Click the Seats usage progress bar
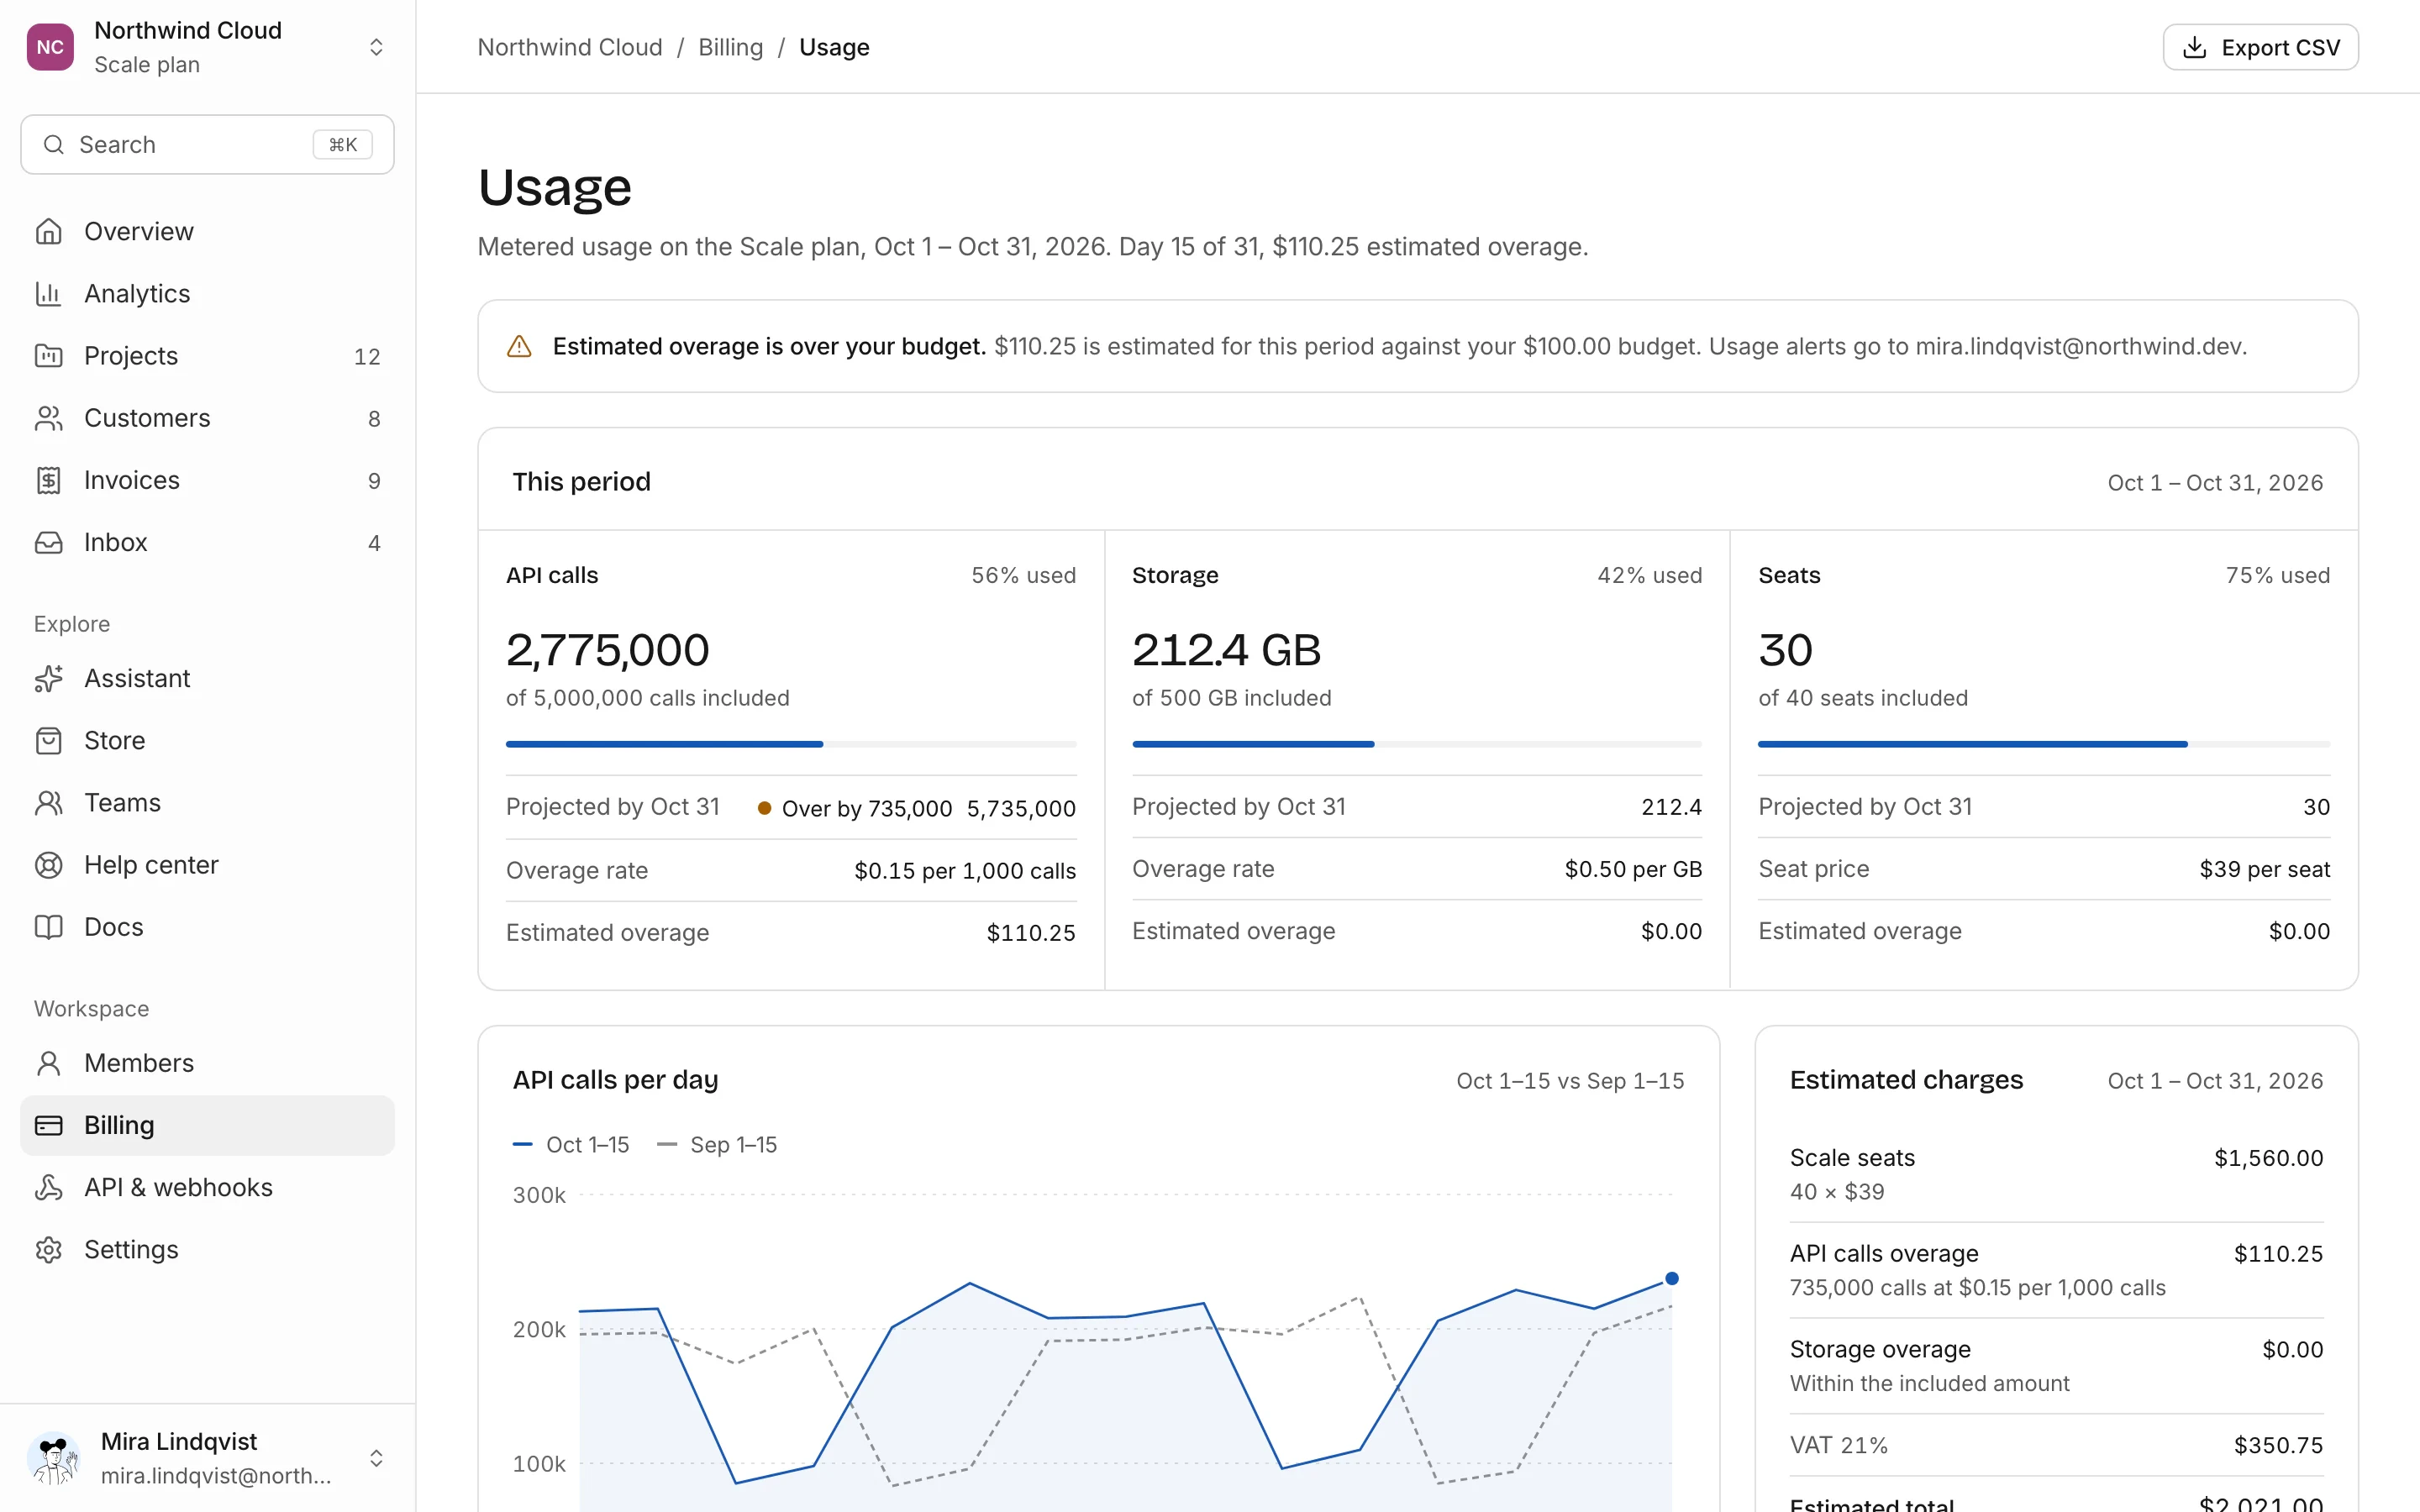Screen dimensions: 2420x1512 (2044, 744)
